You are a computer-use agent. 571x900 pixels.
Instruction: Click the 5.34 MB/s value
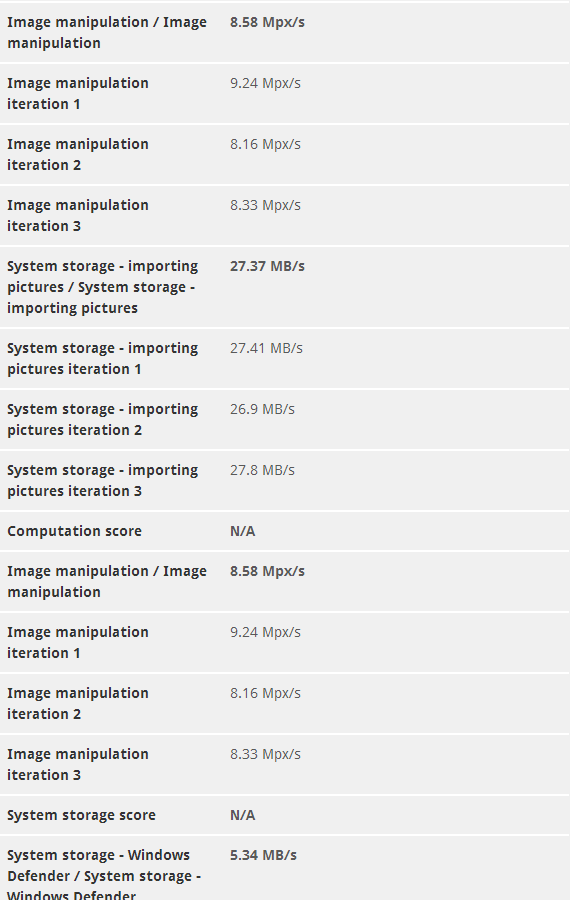(263, 855)
